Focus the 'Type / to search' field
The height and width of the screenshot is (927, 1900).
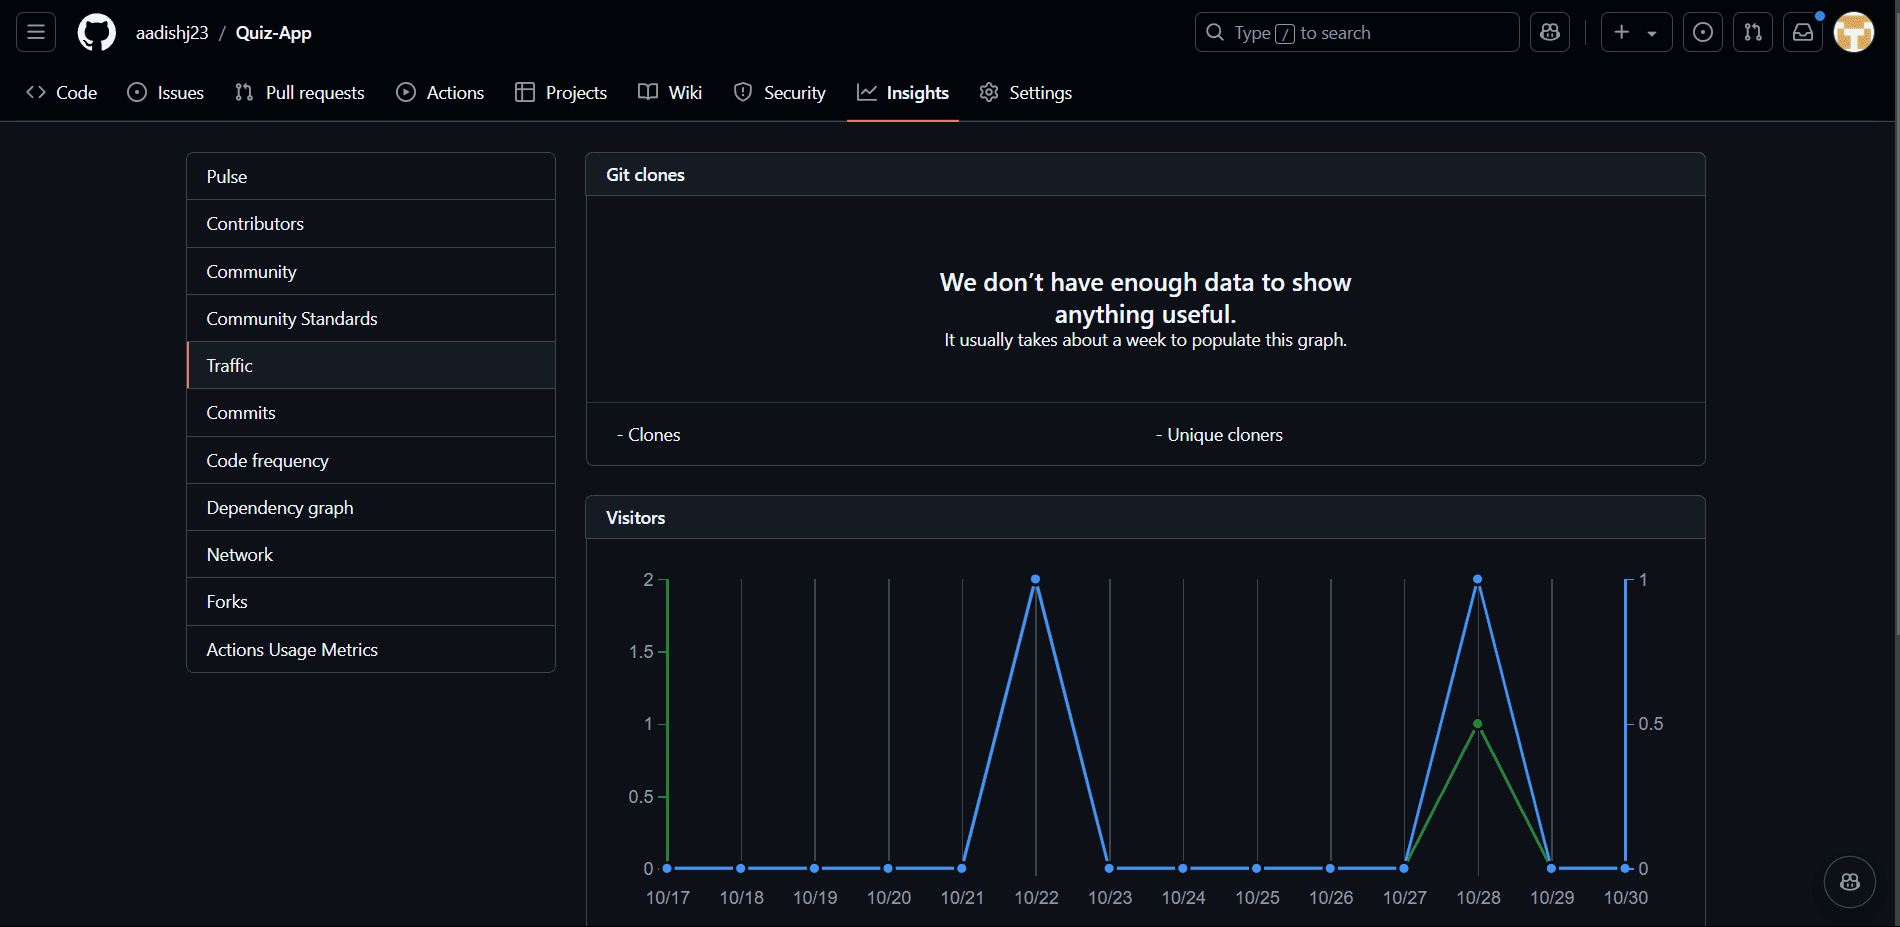point(1357,32)
